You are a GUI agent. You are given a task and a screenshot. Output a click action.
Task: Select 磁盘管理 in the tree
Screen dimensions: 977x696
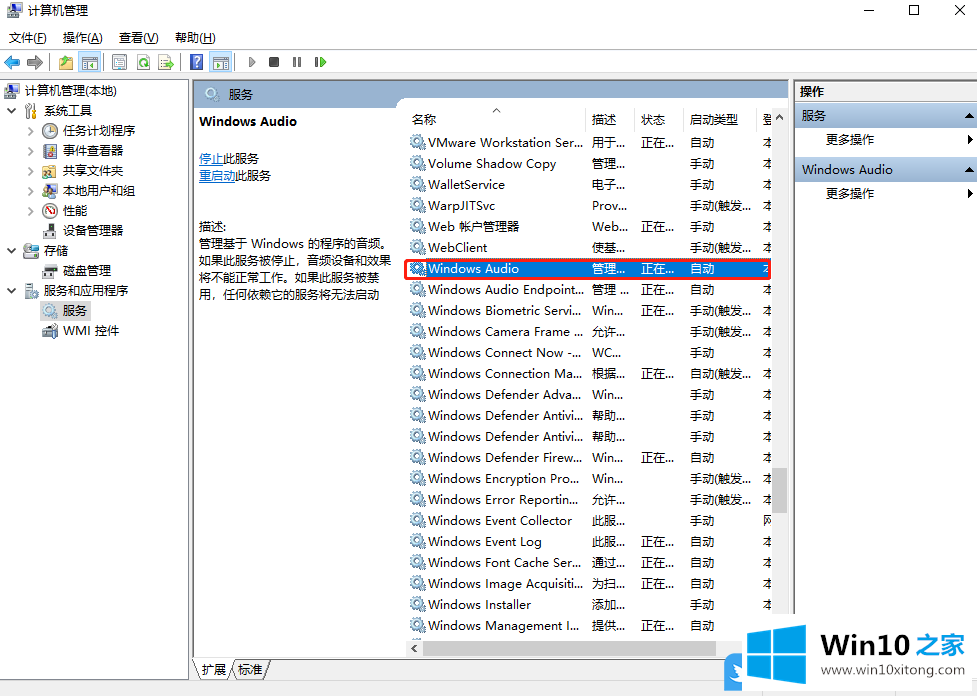coord(87,270)
